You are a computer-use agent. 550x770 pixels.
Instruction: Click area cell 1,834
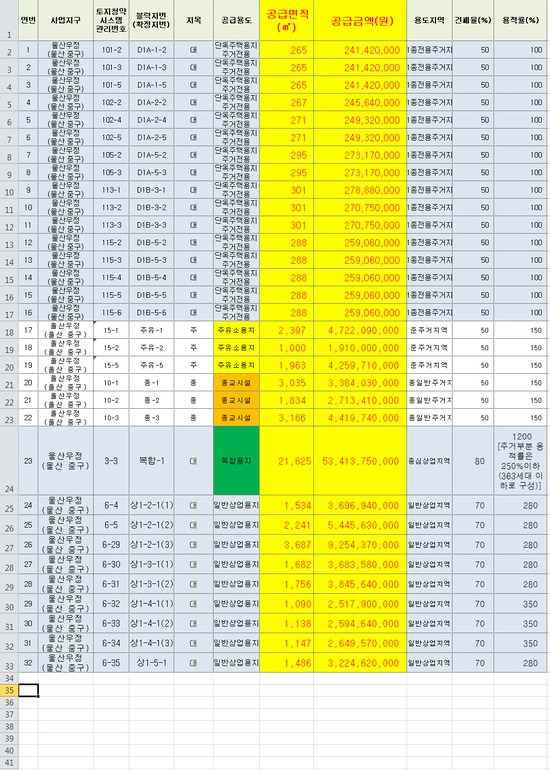pyautogui.click(x=287, y=401)
